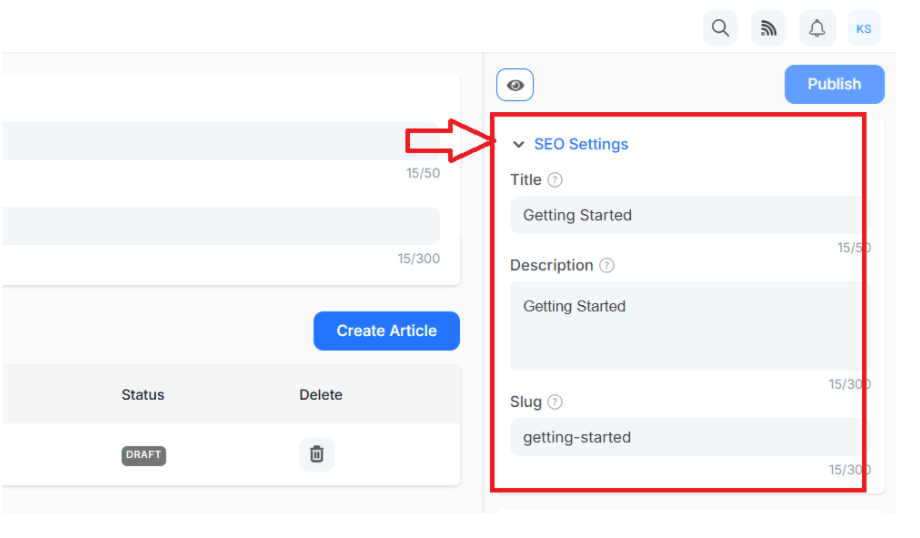Open the notifications bell
This screenshot has width=920, height=538.
[x=817, y=28]
